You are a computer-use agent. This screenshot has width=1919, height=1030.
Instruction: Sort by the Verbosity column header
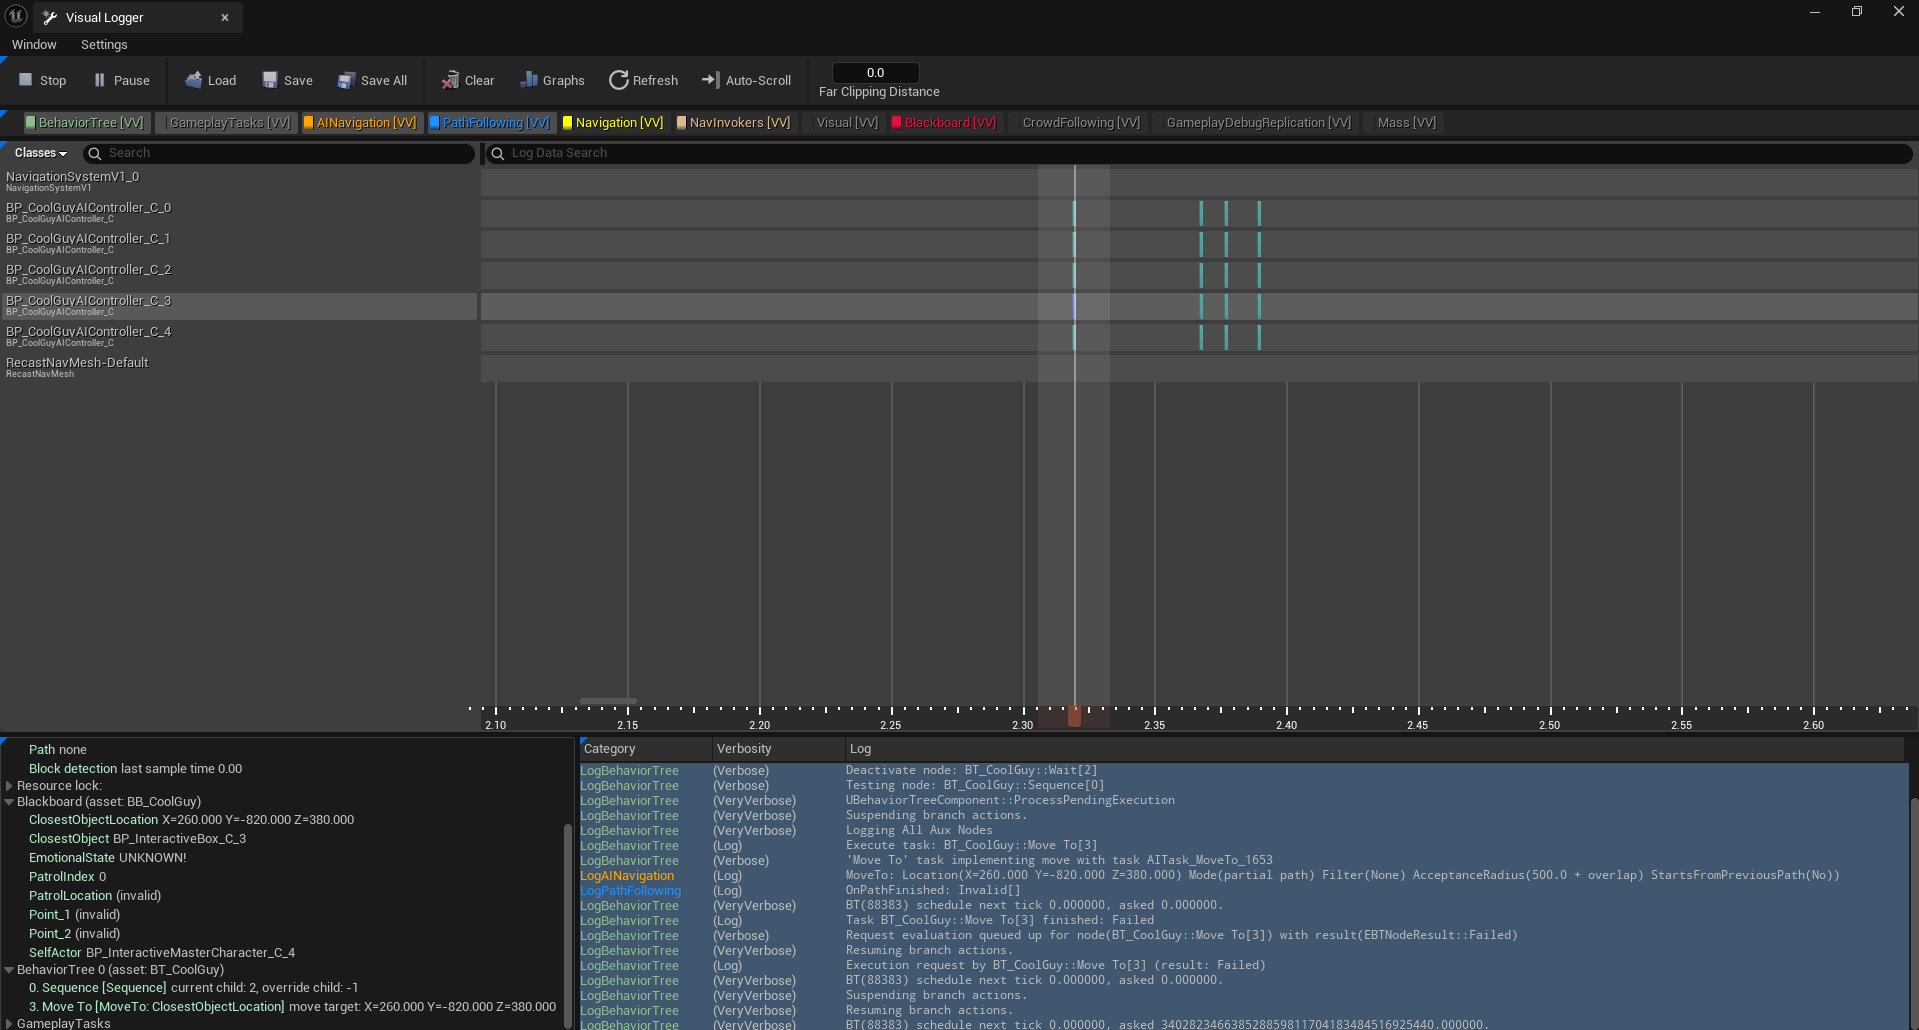[777, 749]
